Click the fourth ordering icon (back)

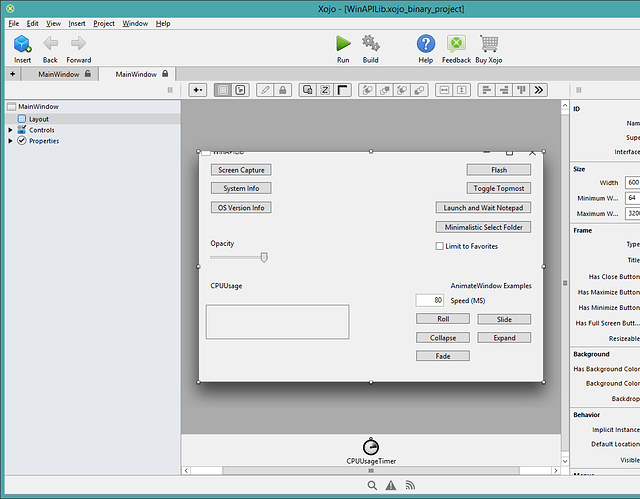419,90
